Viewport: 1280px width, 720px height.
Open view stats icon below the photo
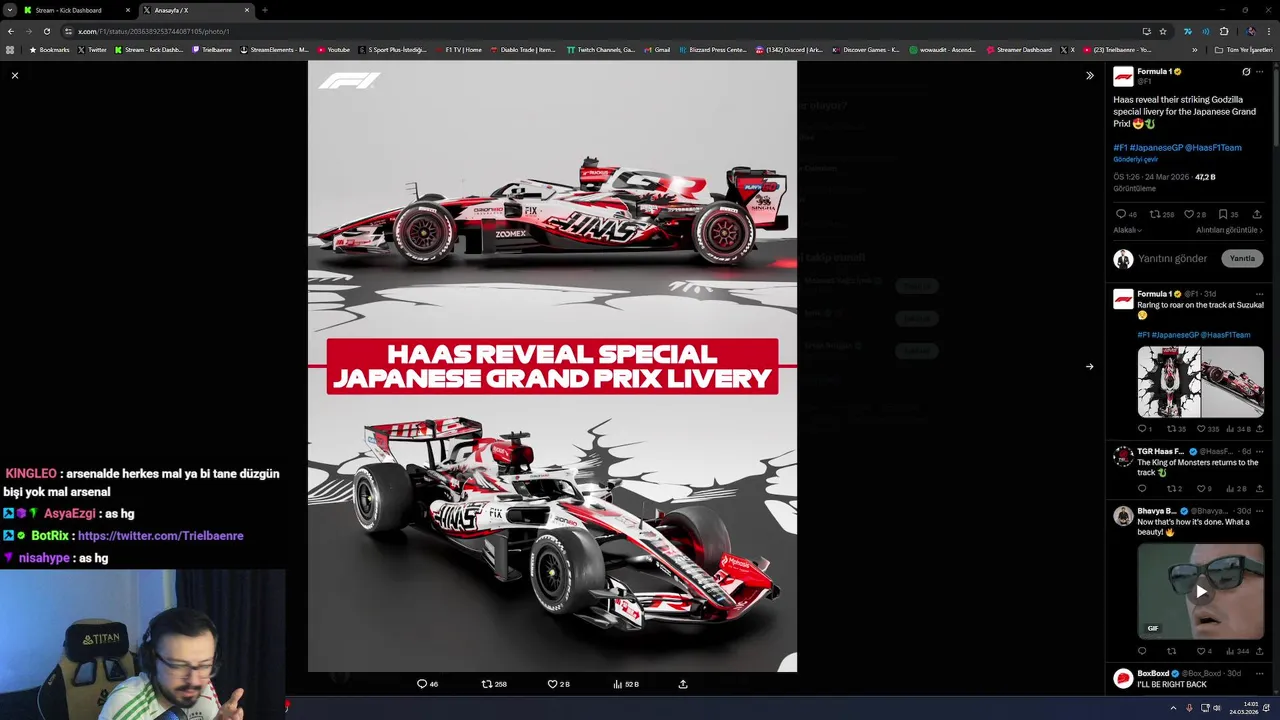pos(618,684)
